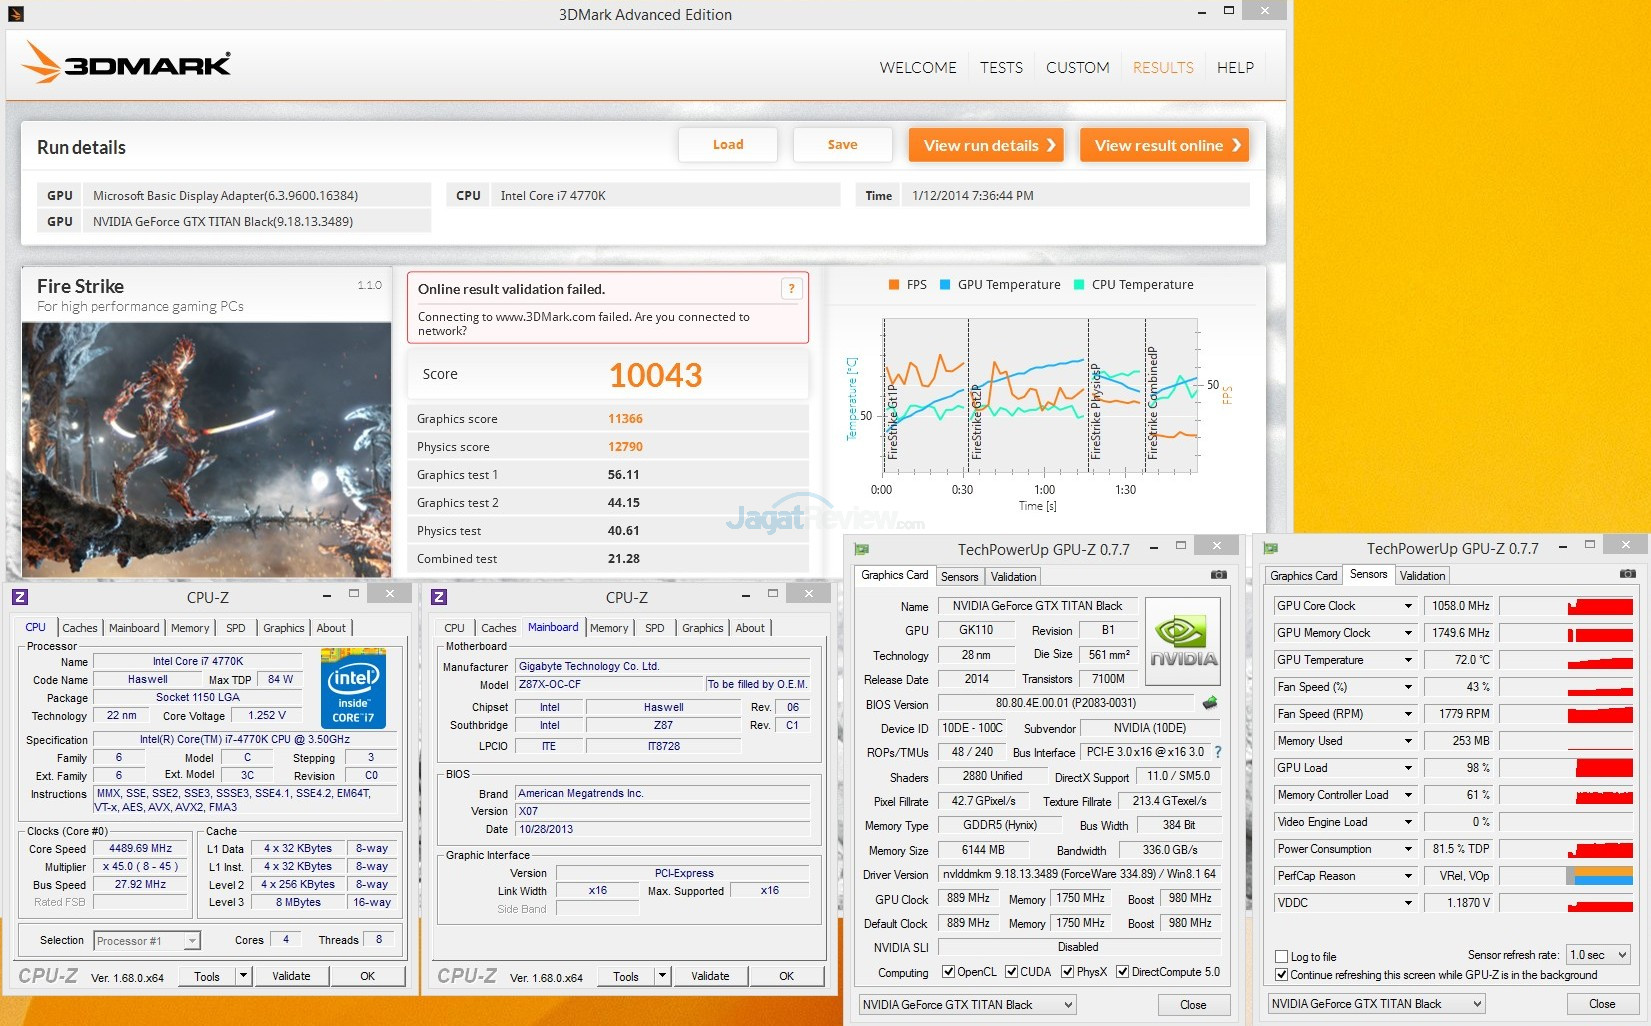Screen dimensions: 1651x1026
Task: Click the camera icon in GPU-Z Sensors window
Action: click(x=1627, y=574)
